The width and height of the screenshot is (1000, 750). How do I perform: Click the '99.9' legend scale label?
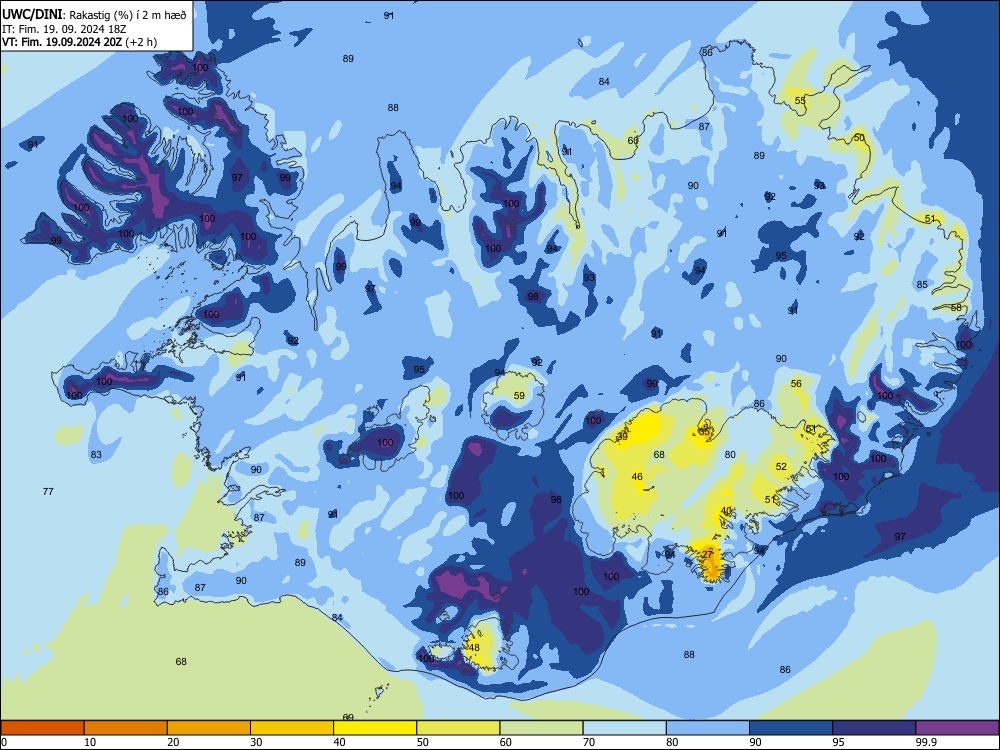point(925,742)
